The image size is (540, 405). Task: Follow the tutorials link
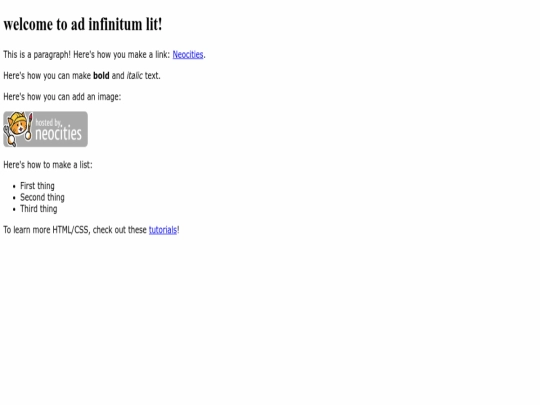(163, 230)
